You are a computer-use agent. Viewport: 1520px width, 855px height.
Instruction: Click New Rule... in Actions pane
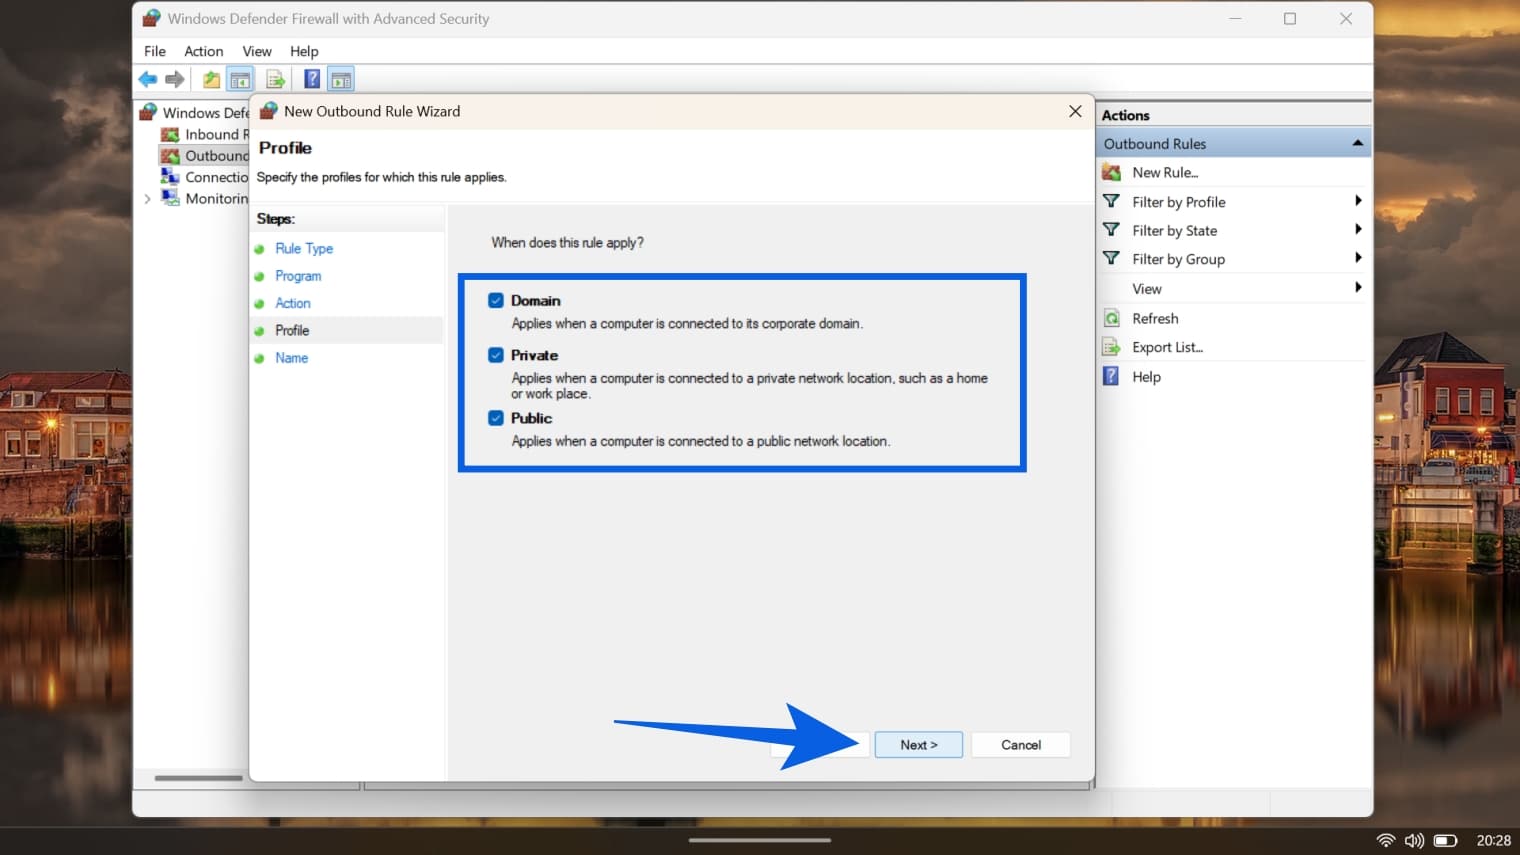pyautogui.click(x=1165, y=172)
